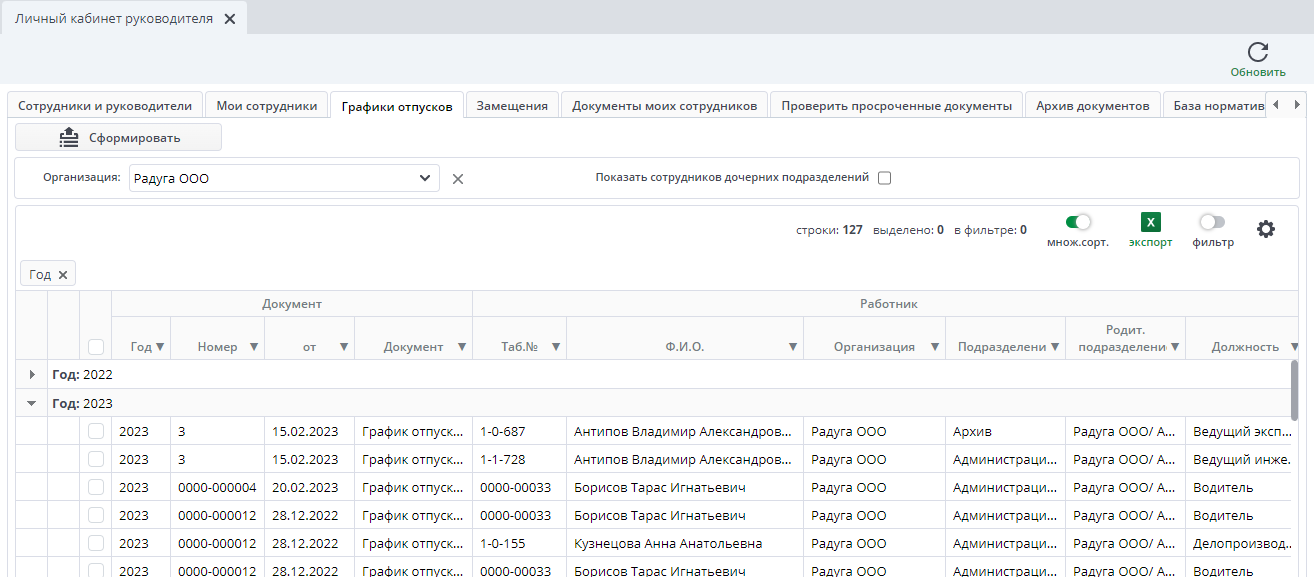Switch to Мои сотрудники tab
The height and width of the screenshot is (577, 1314).
pos(267,105)
